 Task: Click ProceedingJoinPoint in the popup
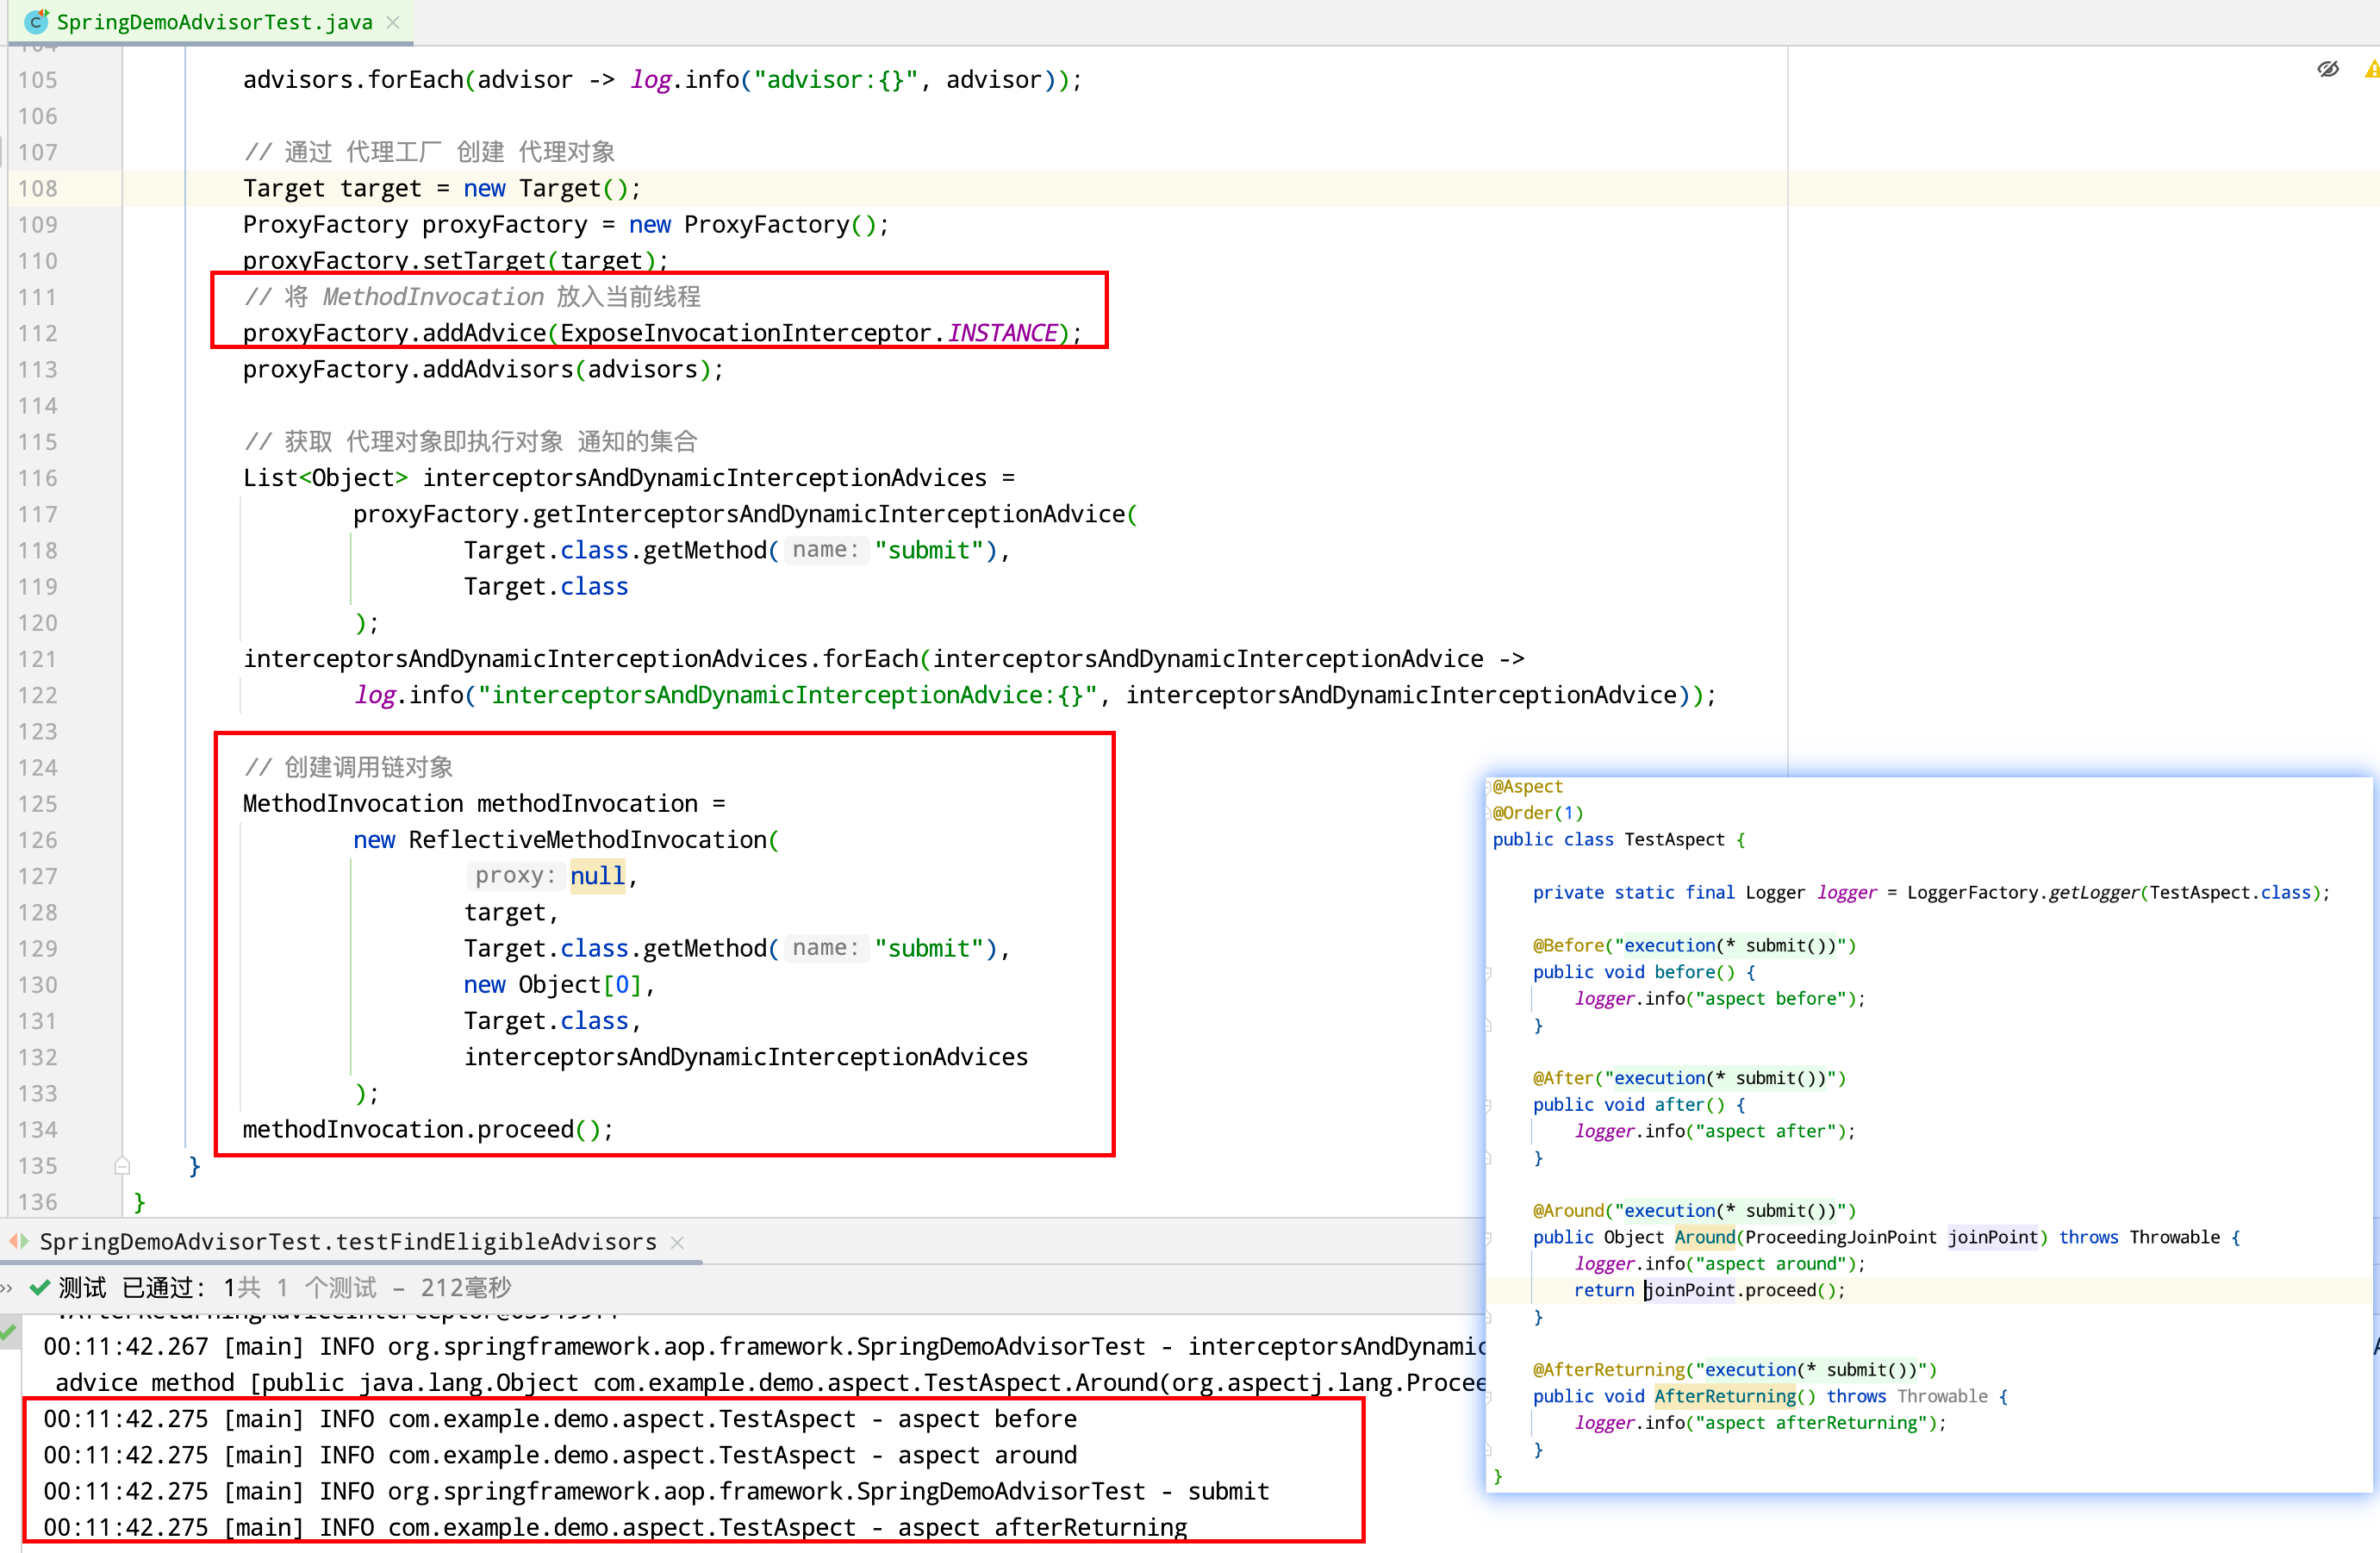tap(1840, 1238)
